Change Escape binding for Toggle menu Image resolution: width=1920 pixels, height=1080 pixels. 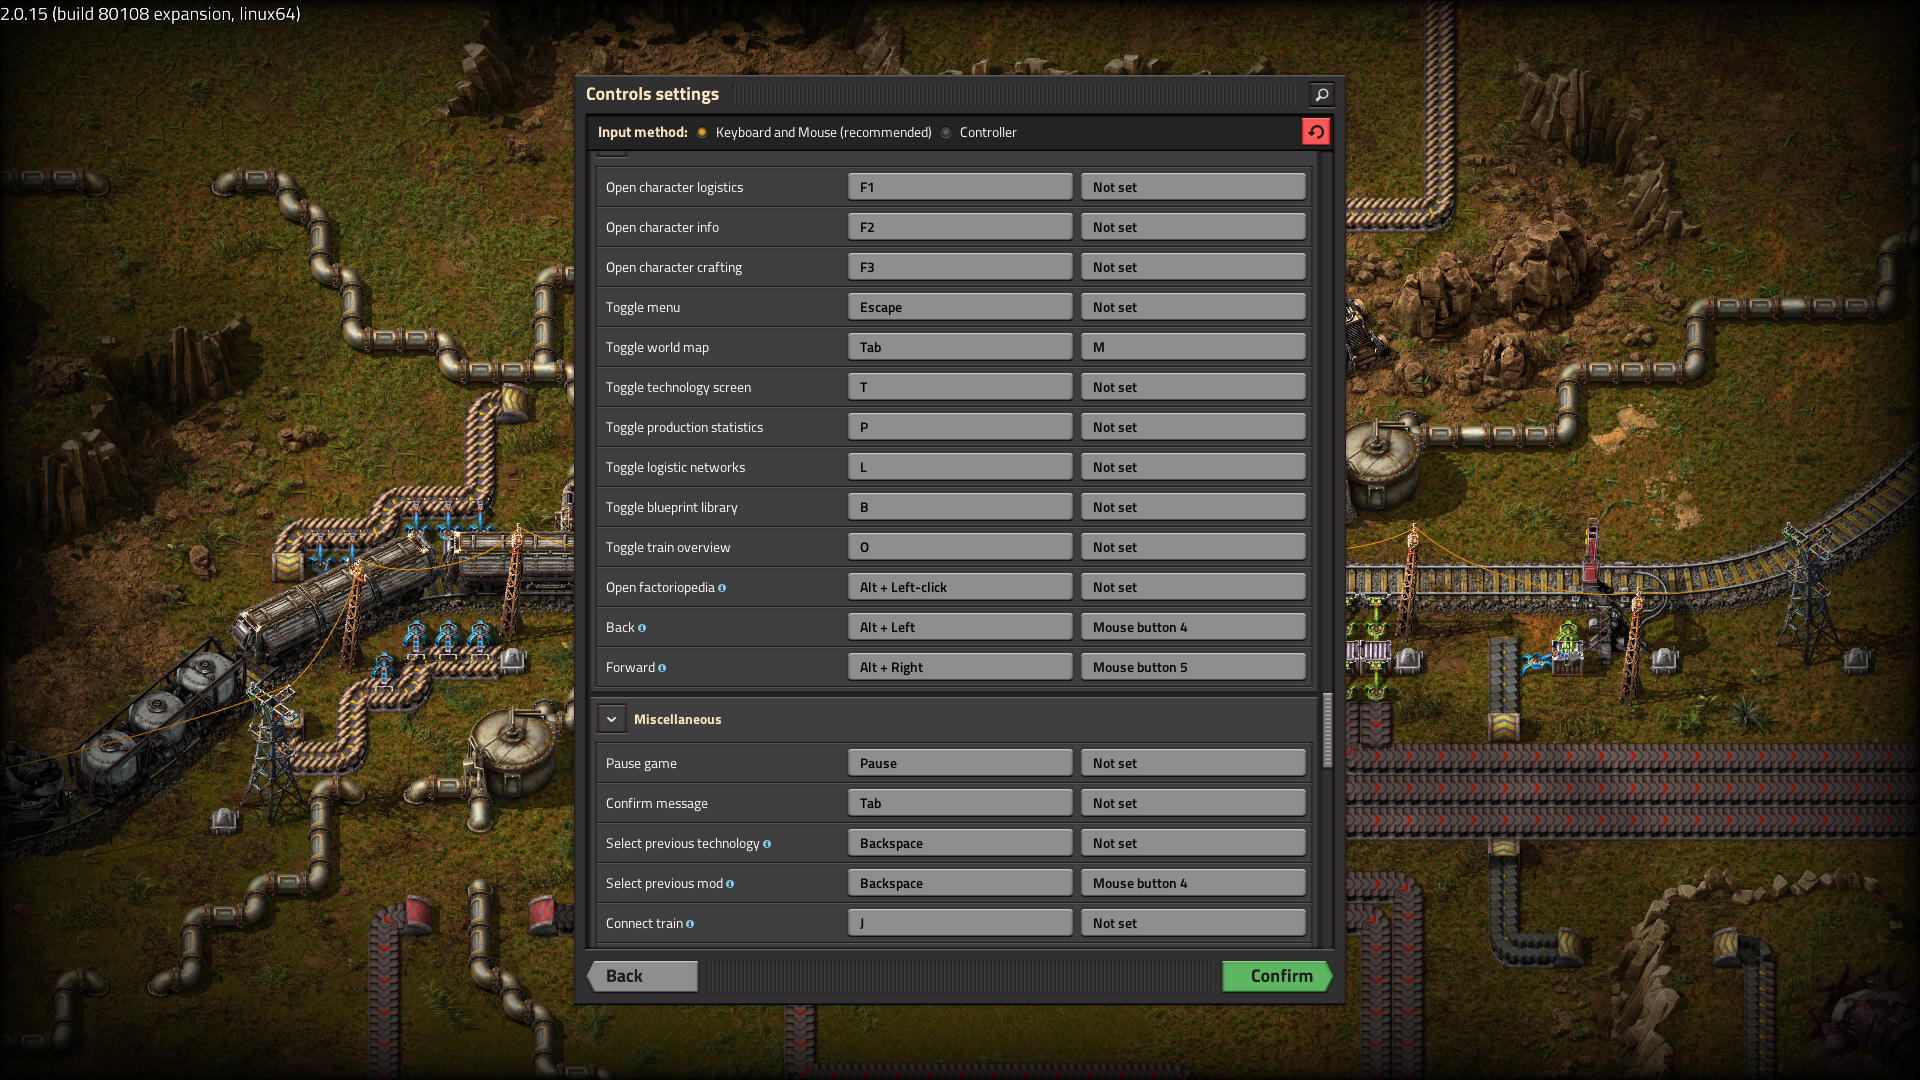point(960,307)
